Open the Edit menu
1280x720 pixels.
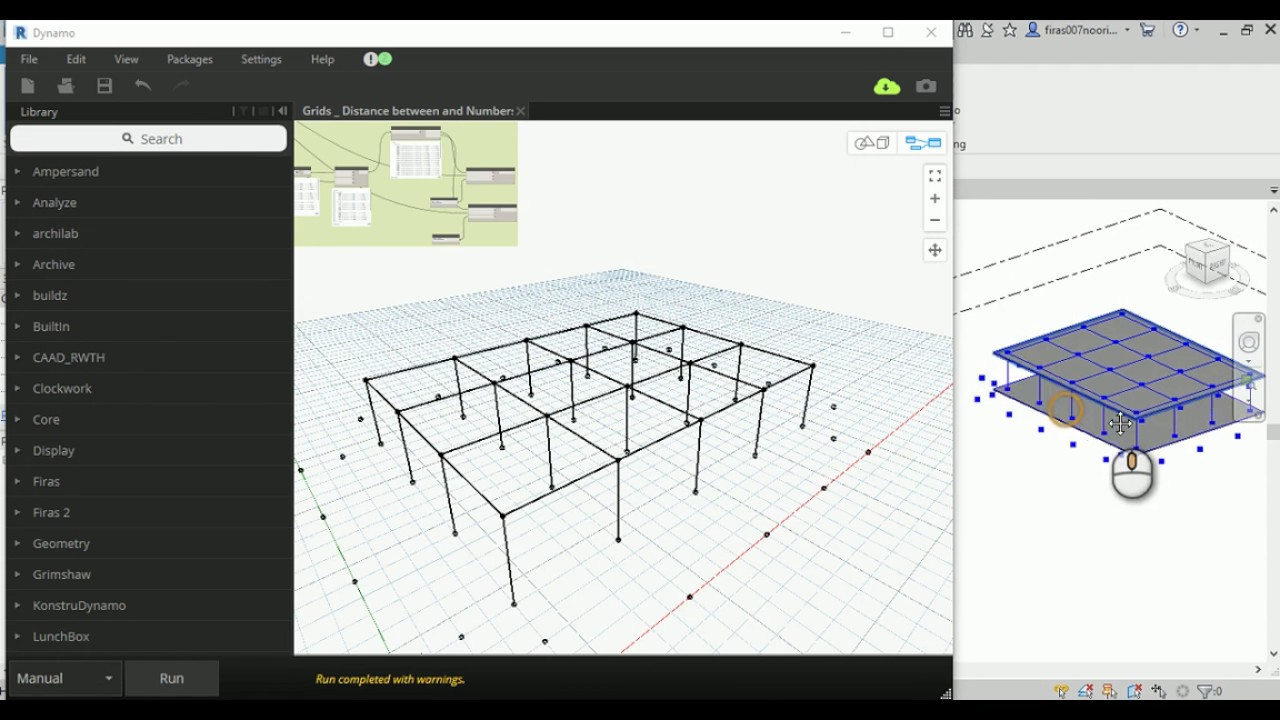coord(76,60)
